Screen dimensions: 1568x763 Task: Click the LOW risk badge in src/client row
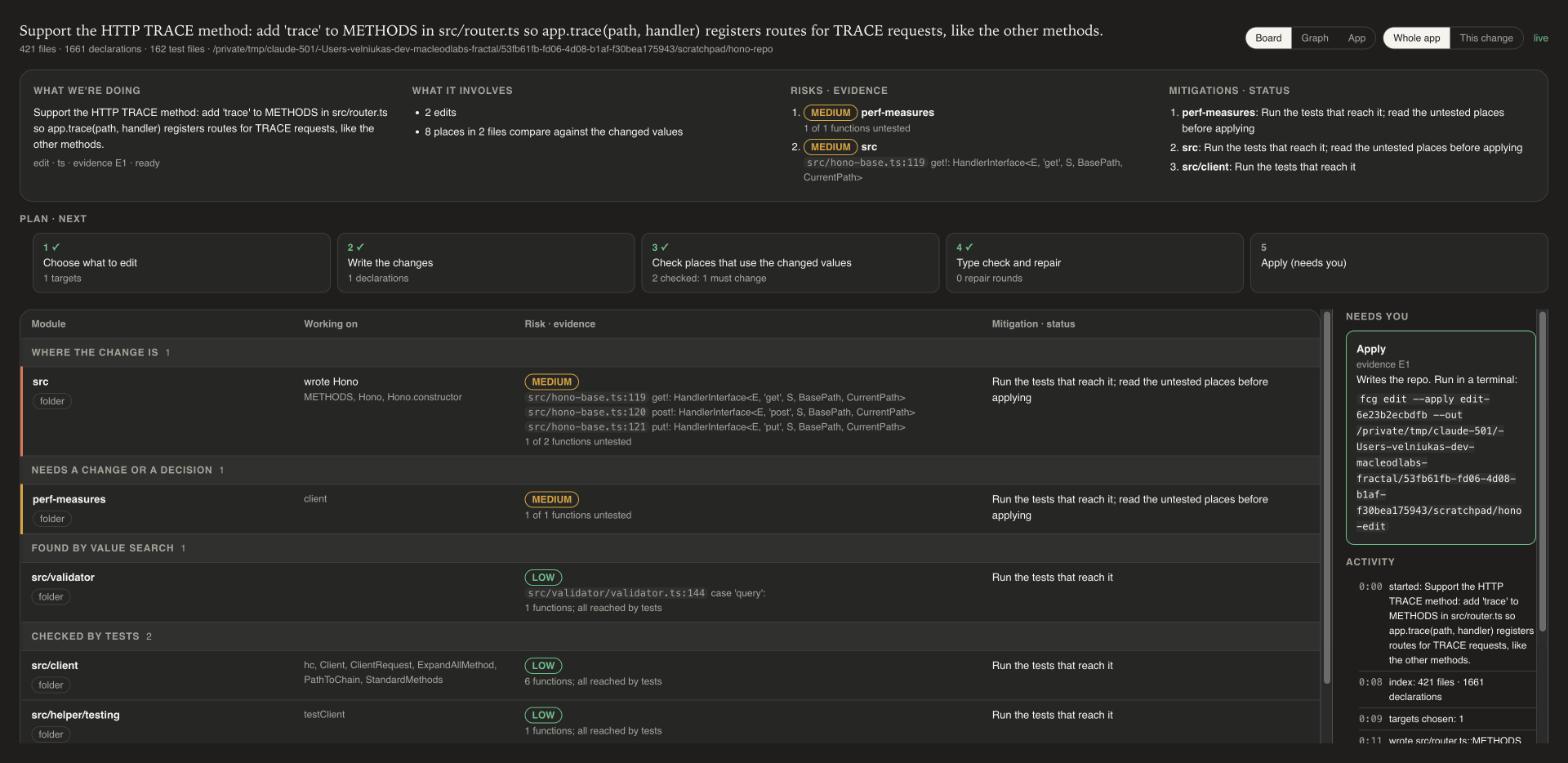click(543, 665)
